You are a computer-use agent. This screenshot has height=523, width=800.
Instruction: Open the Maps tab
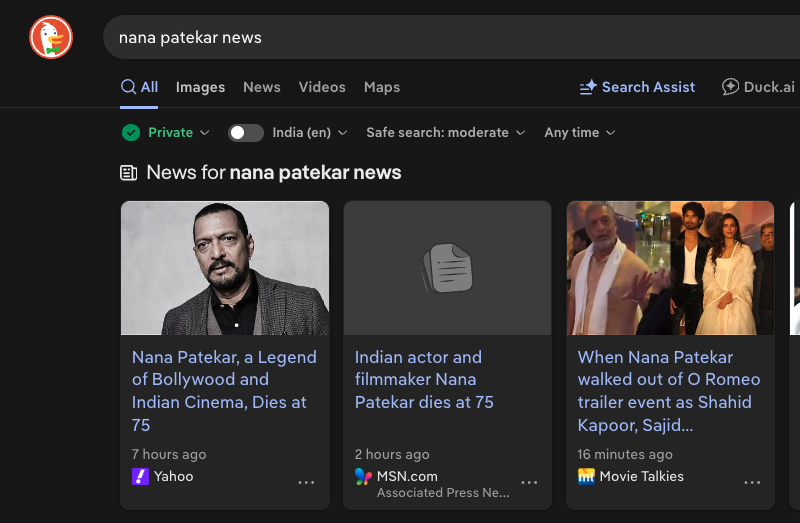coord(382,87)
